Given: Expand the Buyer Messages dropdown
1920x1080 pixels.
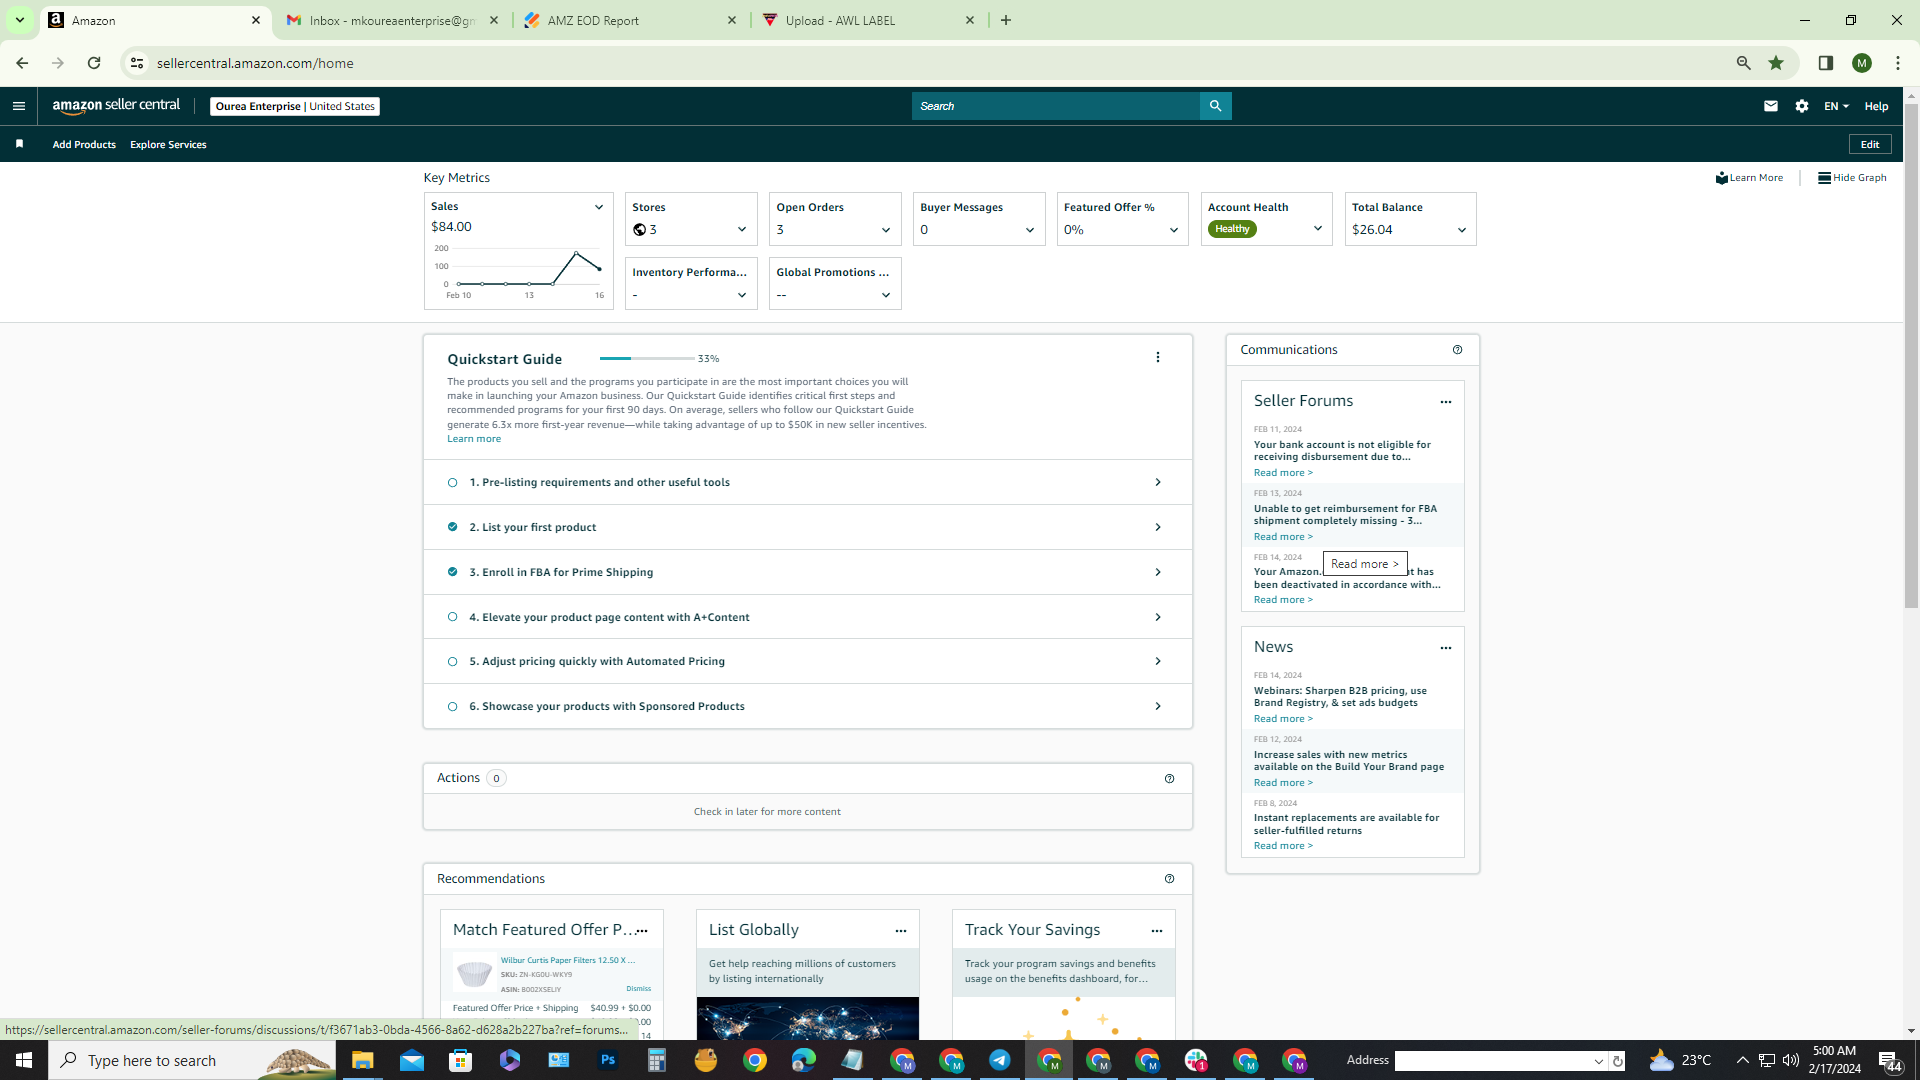Looking at the screenshot, I should (1029, 230).
